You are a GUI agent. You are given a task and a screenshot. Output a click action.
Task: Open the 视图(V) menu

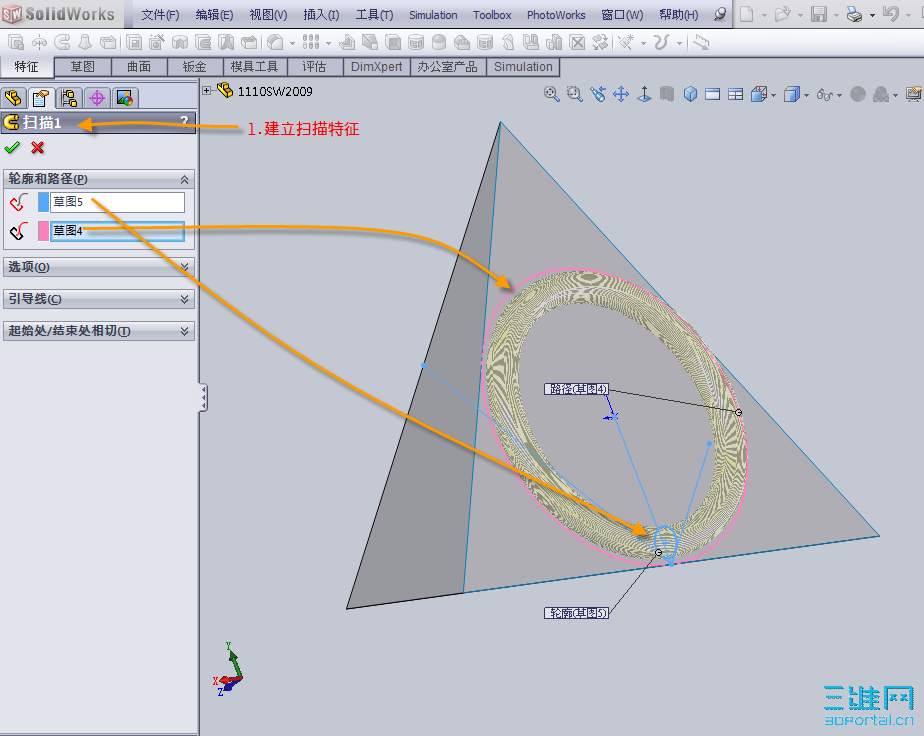pos(269,15)
